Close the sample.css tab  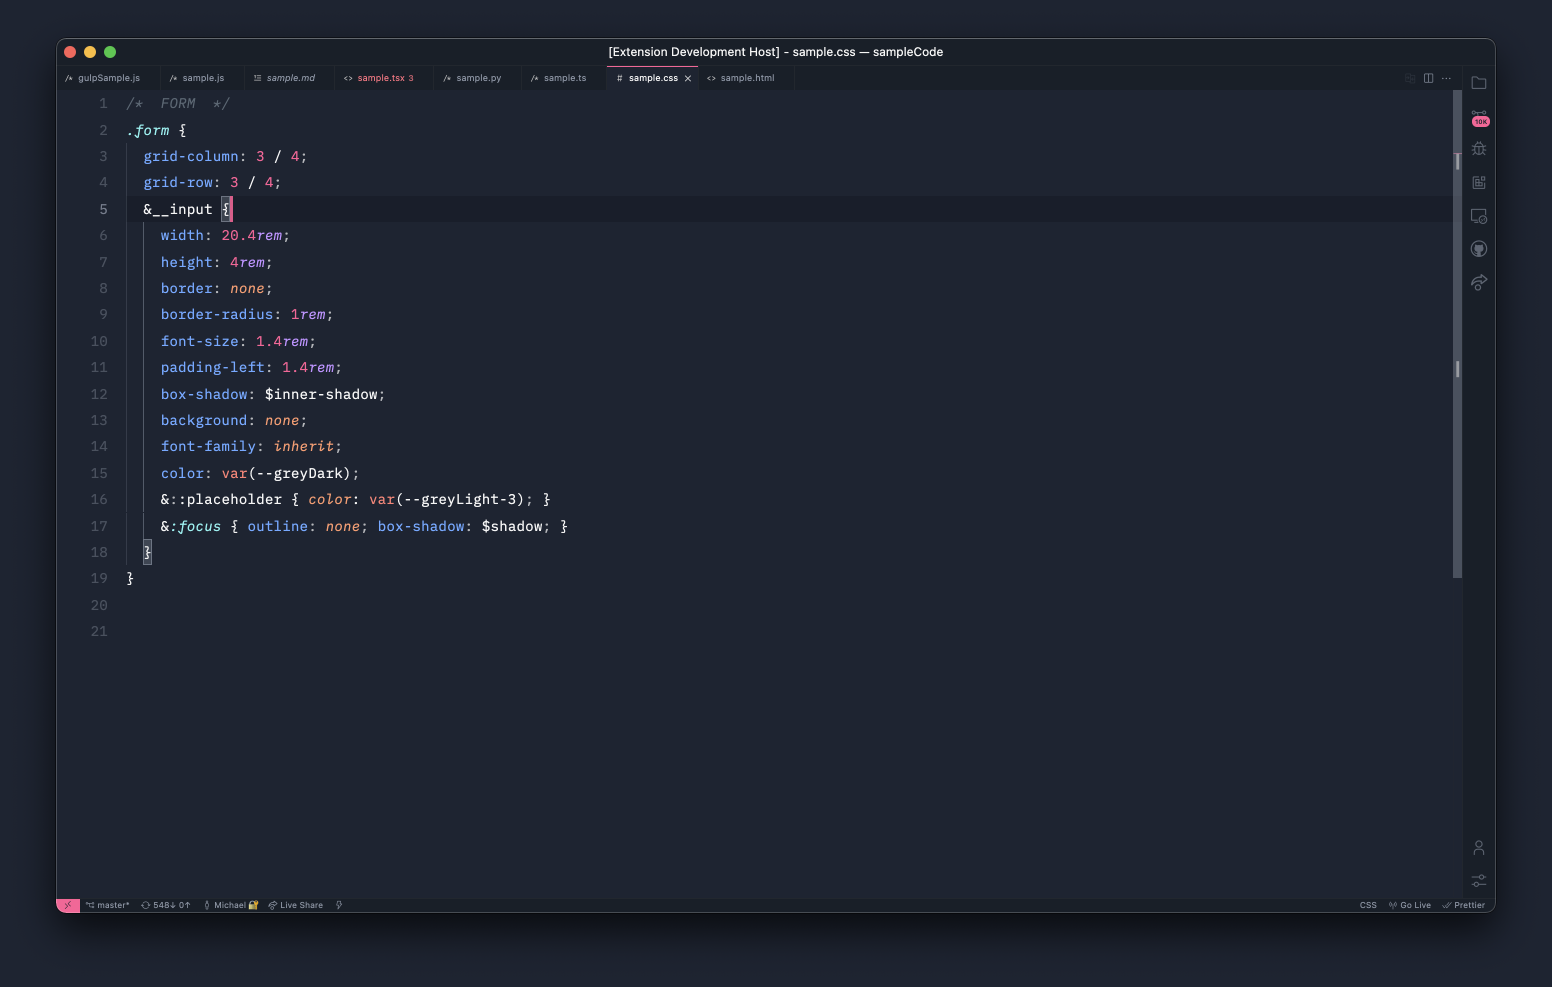point(688,78)
